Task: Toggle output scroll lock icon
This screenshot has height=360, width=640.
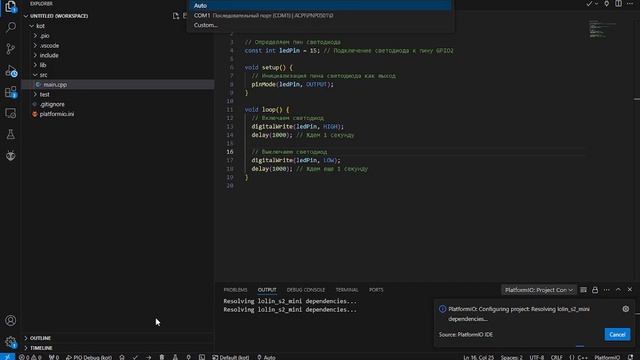Action: pyautogui.click(x=595, y=290)
